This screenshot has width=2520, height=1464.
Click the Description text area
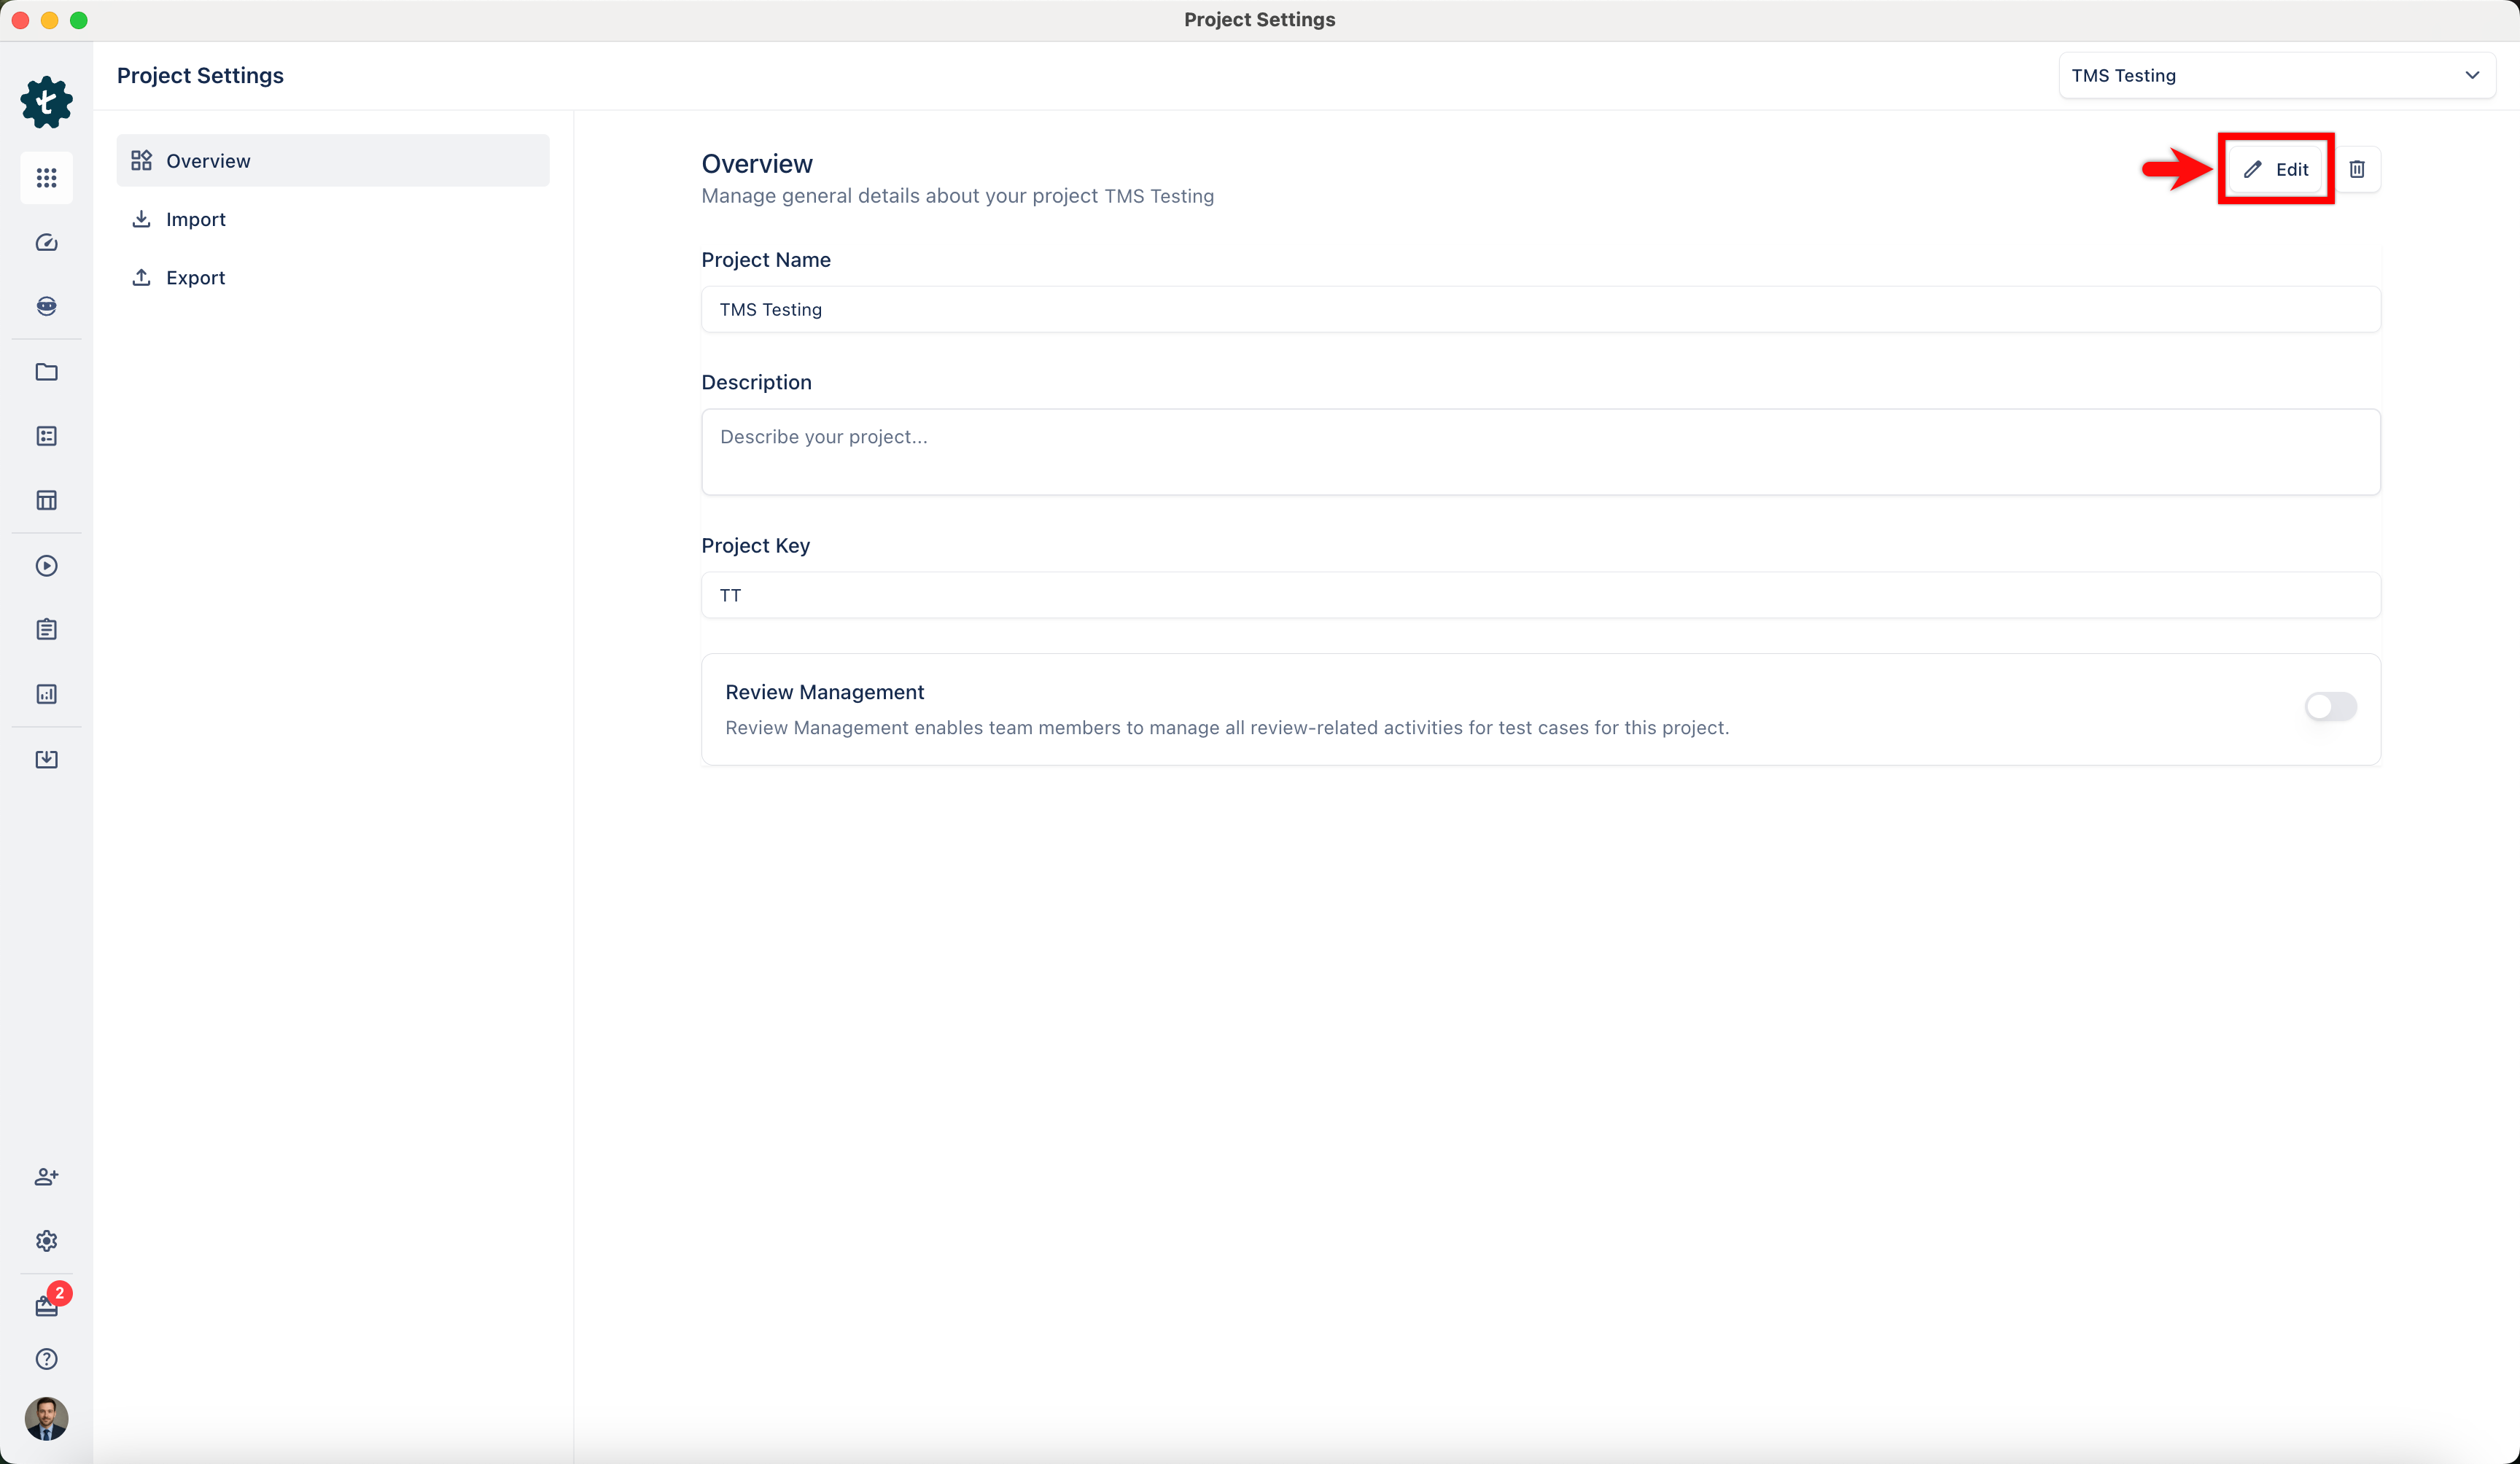[x=1540, y=452]
